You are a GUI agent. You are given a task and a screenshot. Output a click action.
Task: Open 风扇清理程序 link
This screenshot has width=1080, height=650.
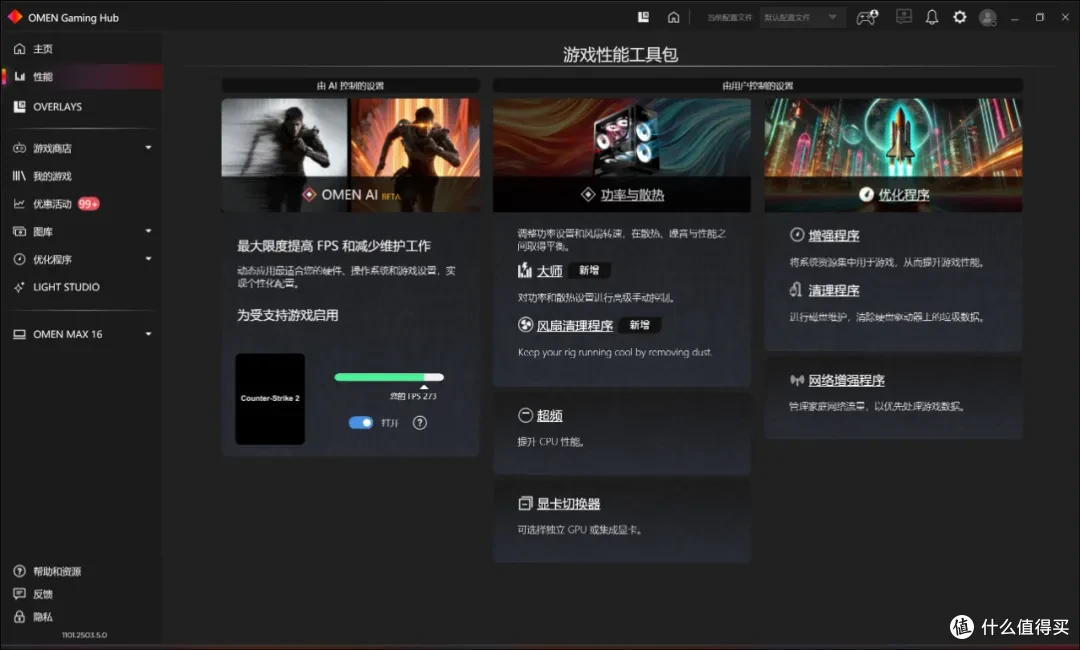(575, 326)
